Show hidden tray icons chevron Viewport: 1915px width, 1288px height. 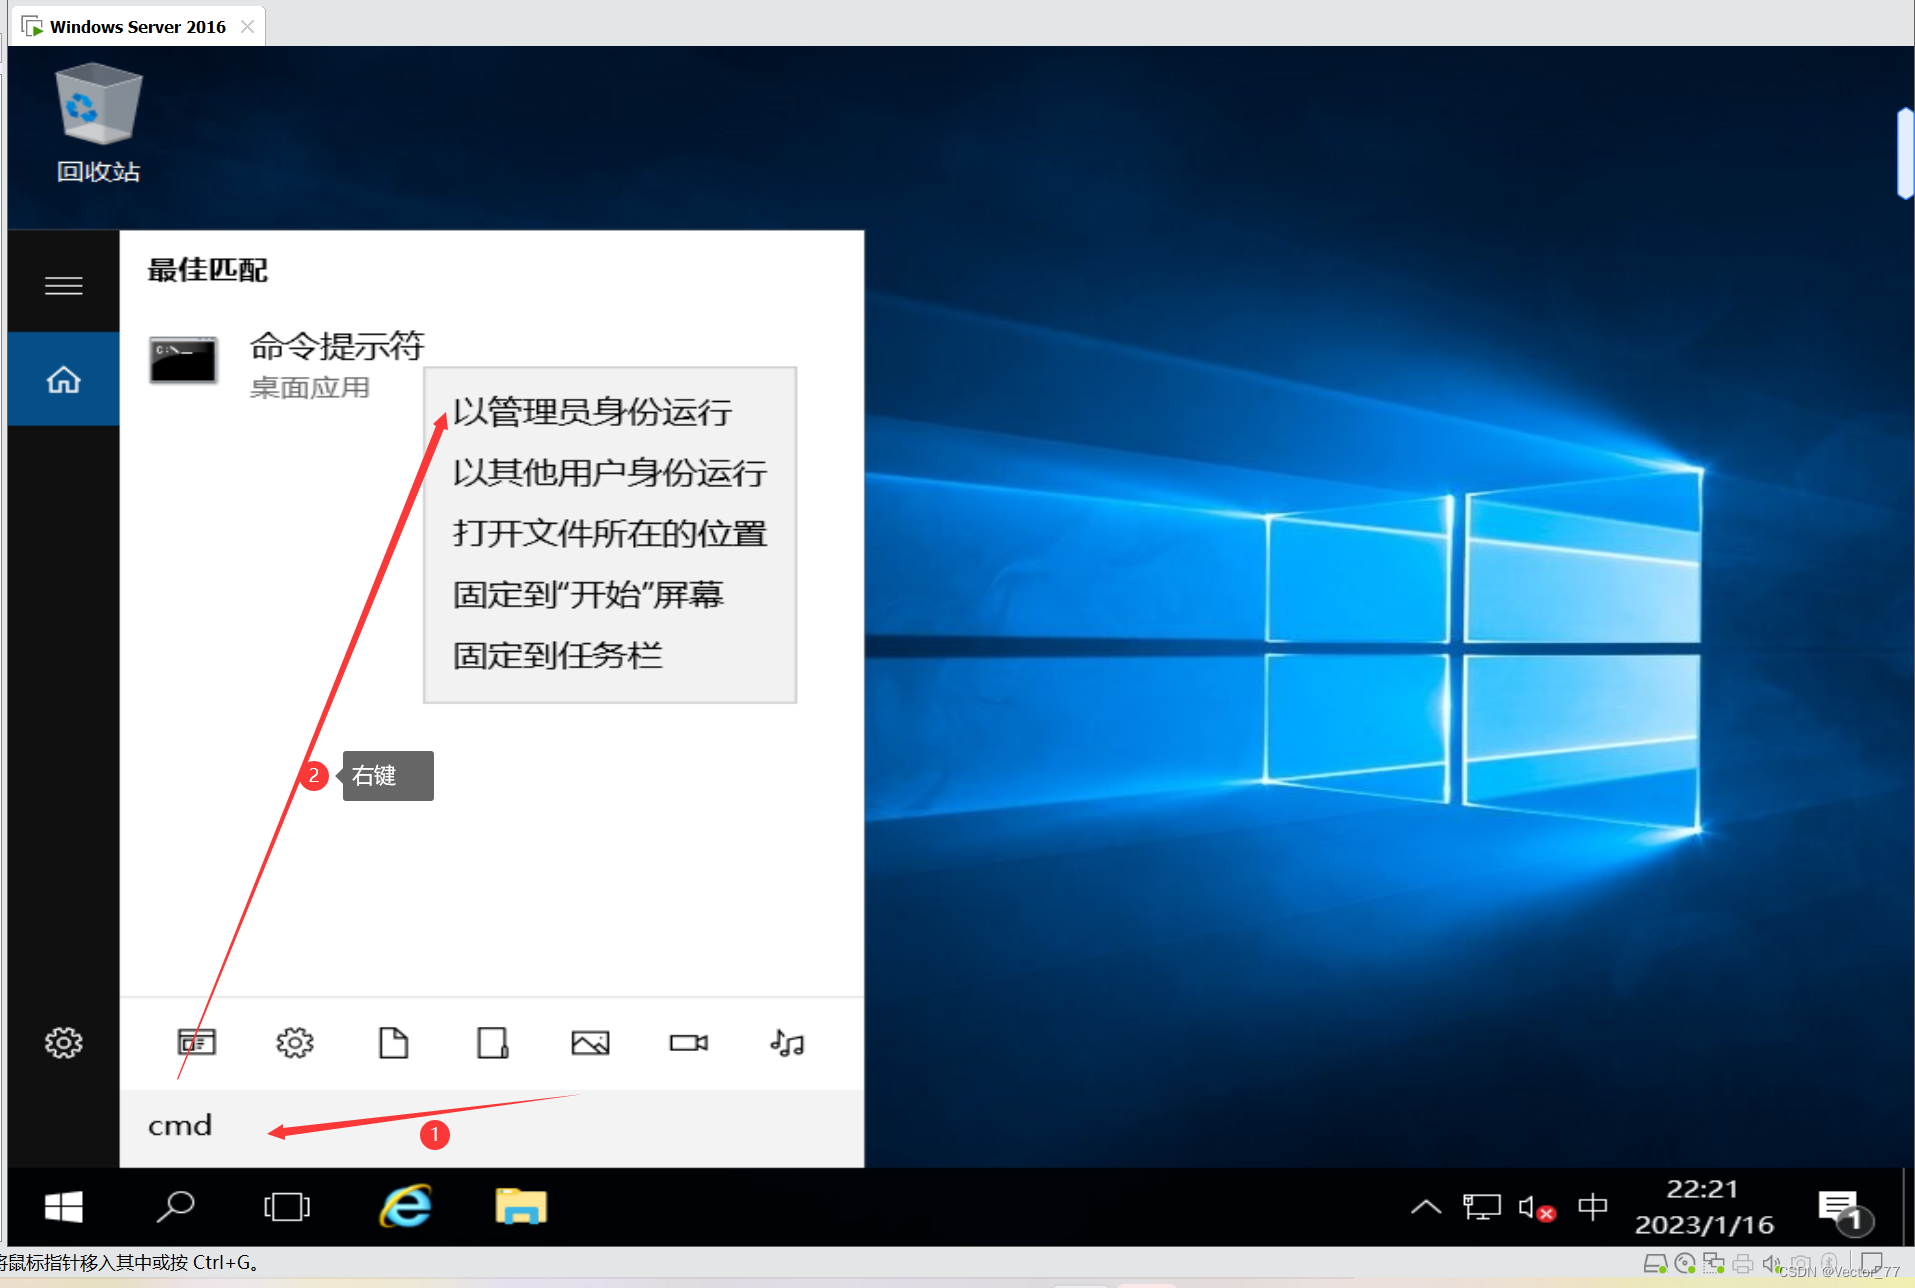pyautogui.click(x=1426, y=1207)
